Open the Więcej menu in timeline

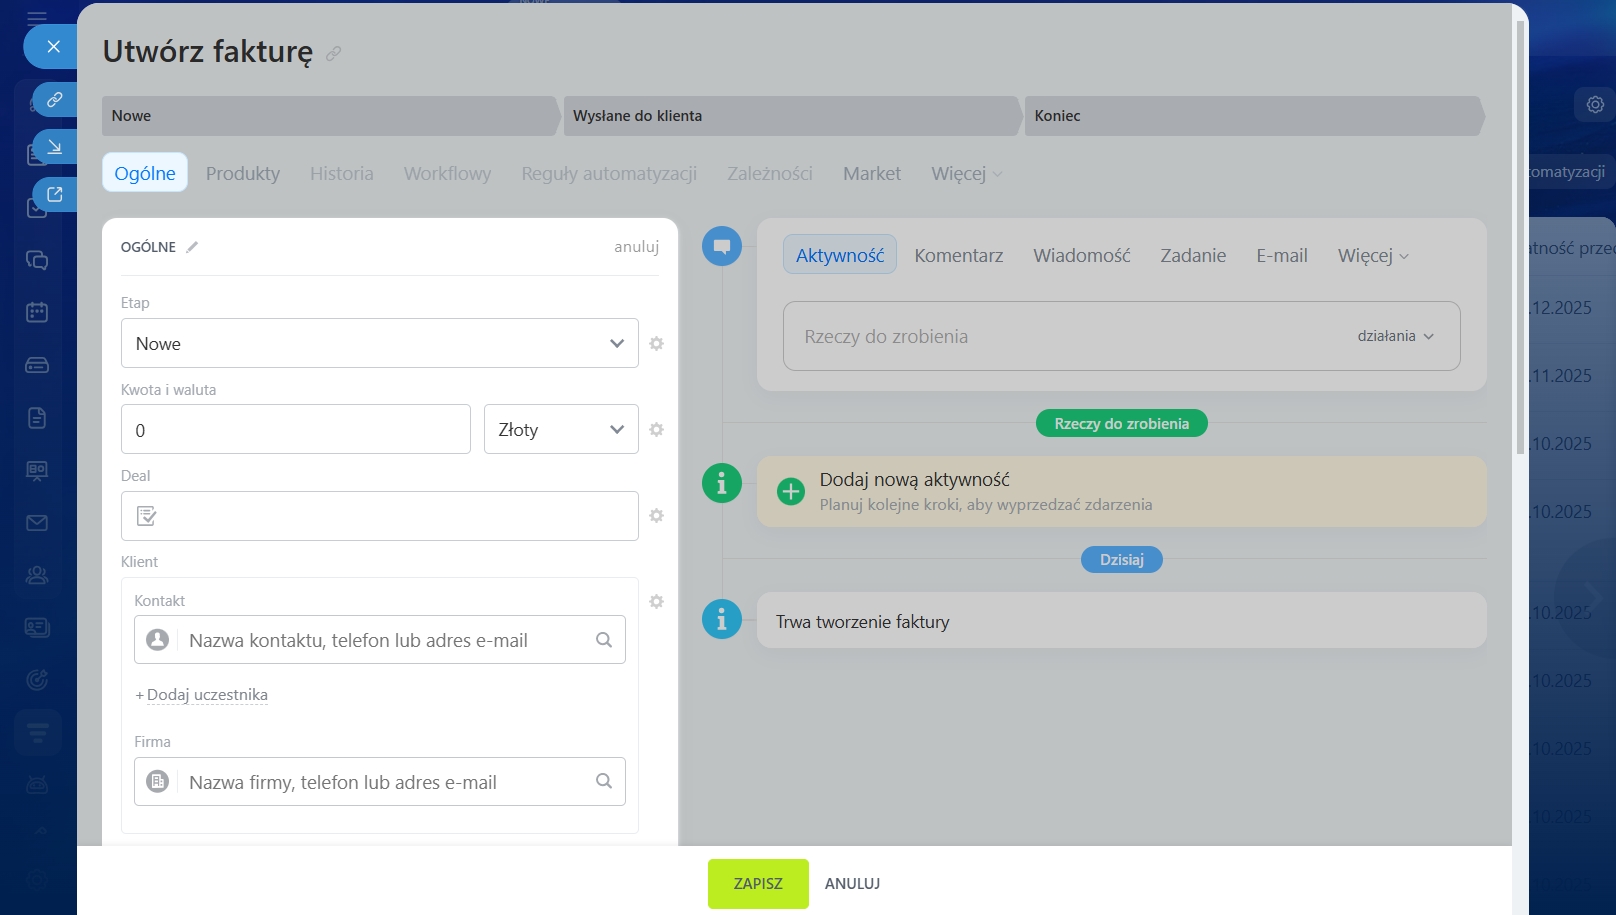pyautogui.click(x=1372, y=256)
